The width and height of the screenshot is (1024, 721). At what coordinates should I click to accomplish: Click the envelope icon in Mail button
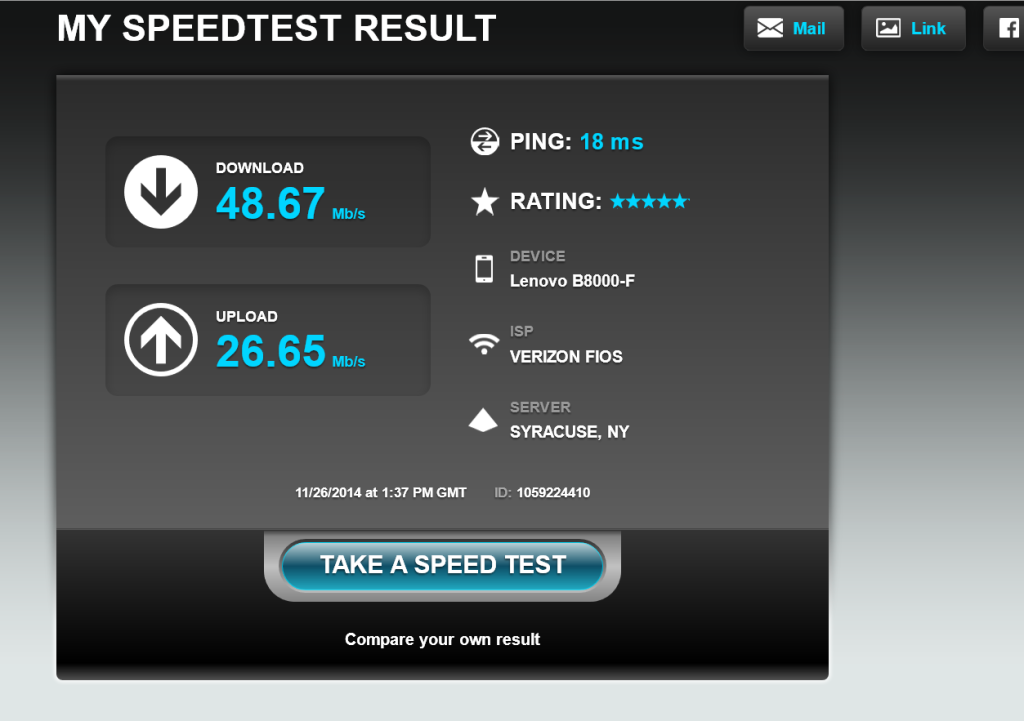[770, 28]
